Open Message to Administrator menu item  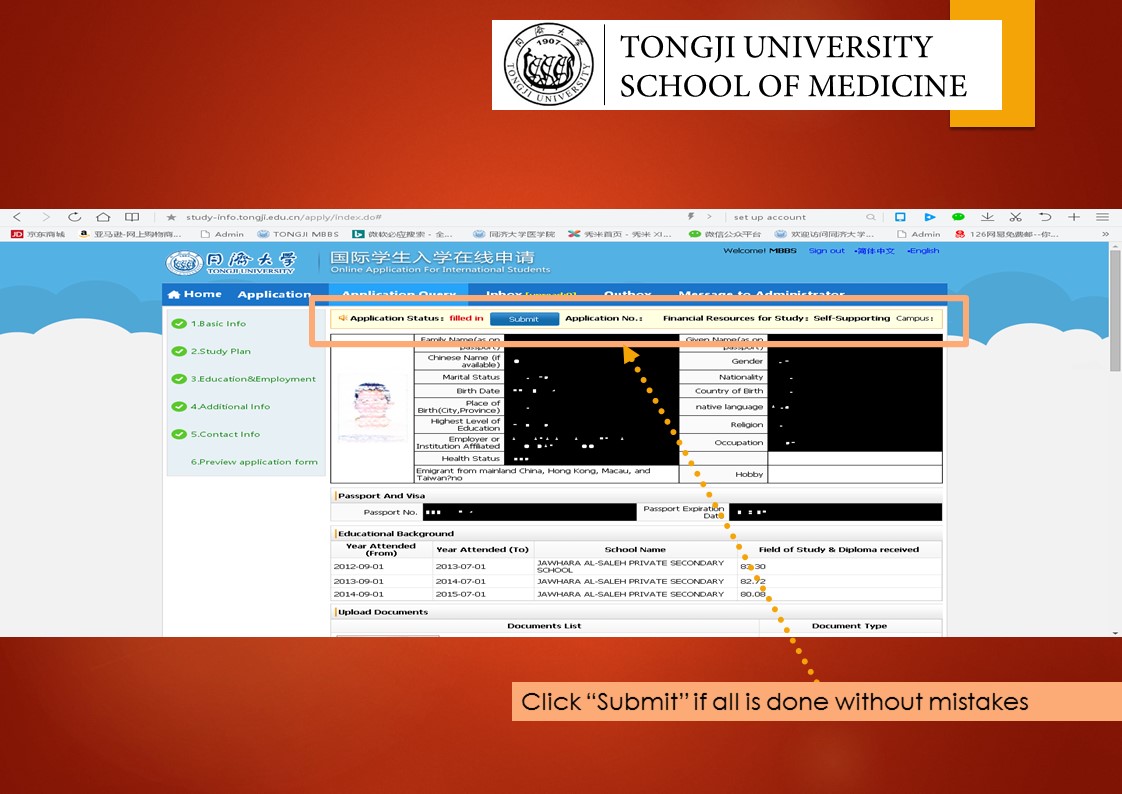(761, 293)
